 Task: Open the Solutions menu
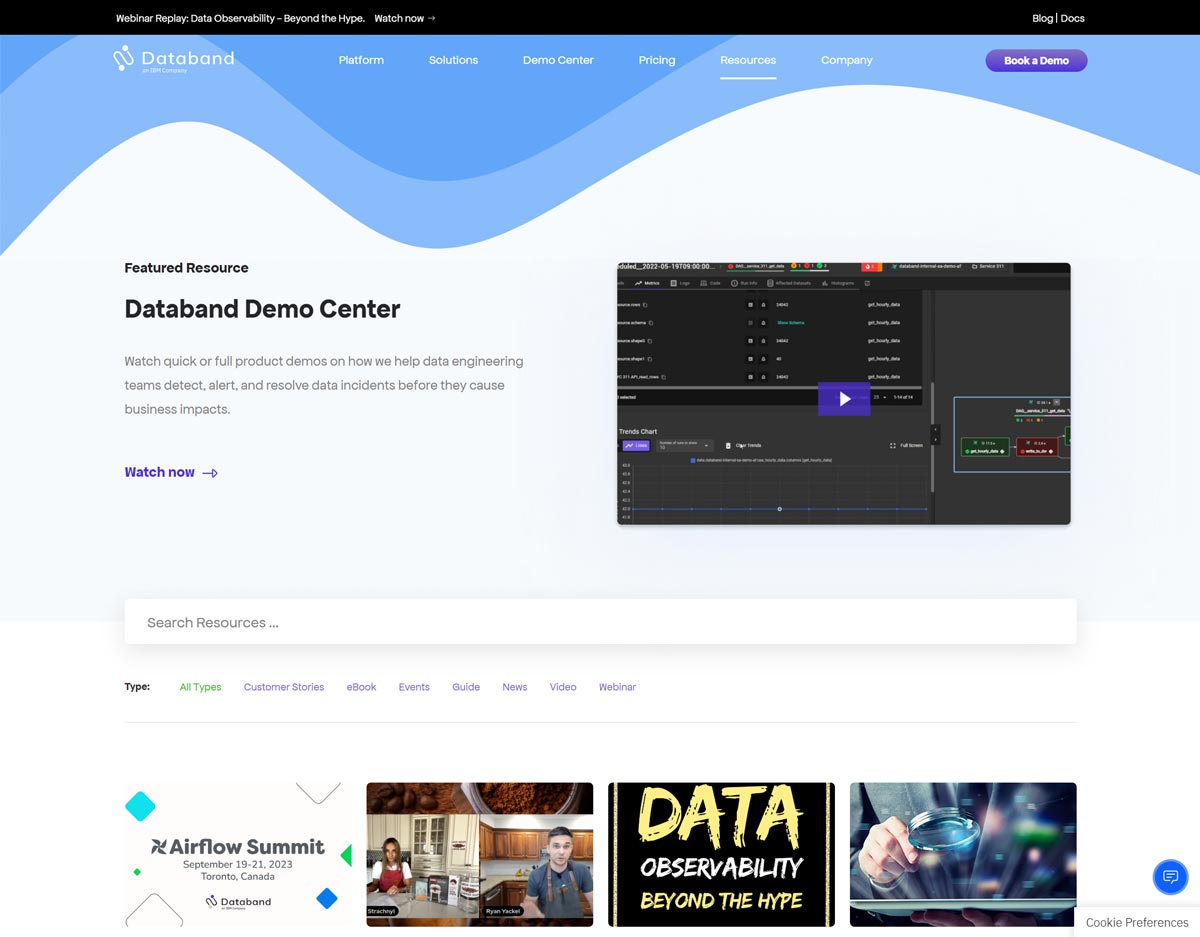pyautogui.click(x=453, y=60)
